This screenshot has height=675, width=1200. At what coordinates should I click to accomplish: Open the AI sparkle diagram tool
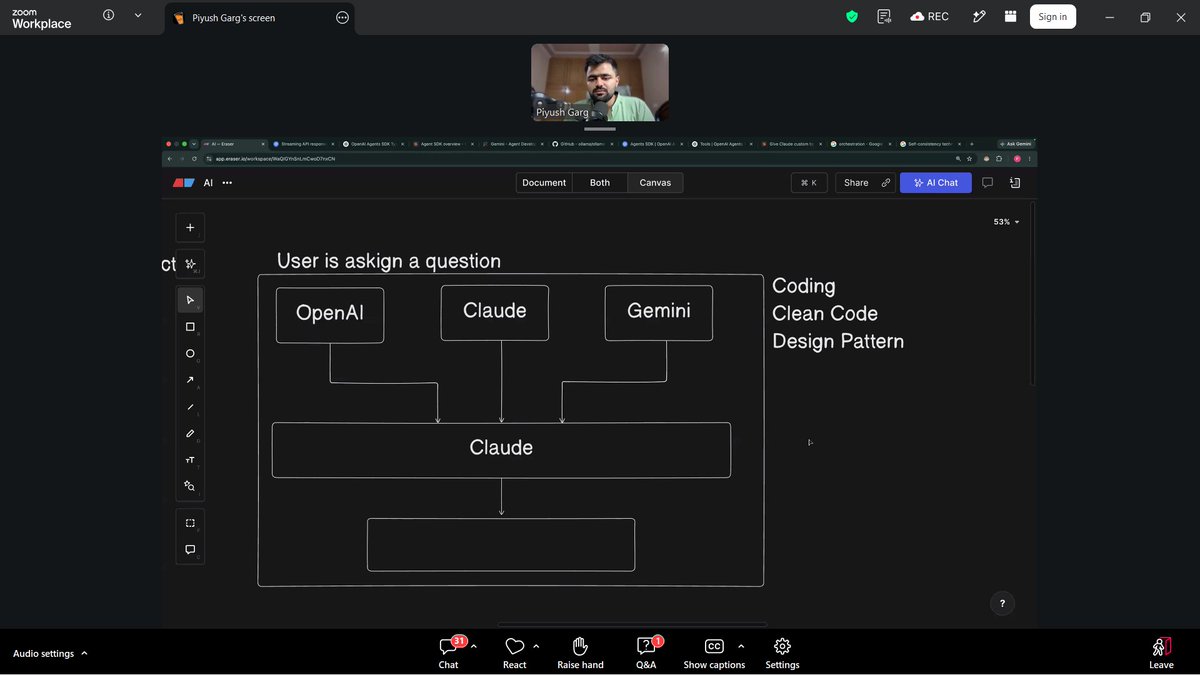click(190, 264)
